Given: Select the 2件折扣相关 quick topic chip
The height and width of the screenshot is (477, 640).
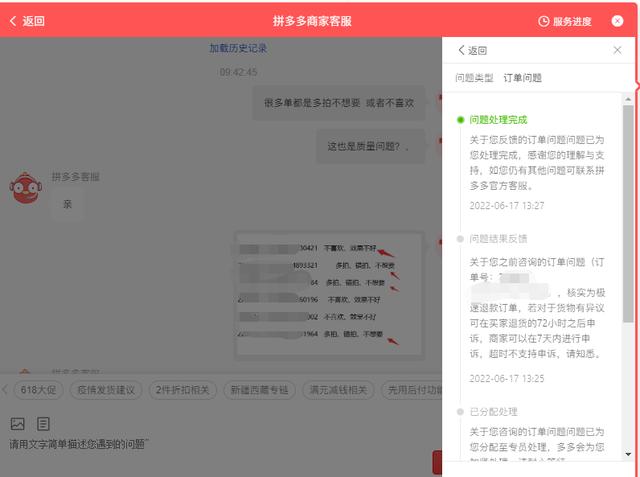Looking at the screenshot, I should pos(182,390).
